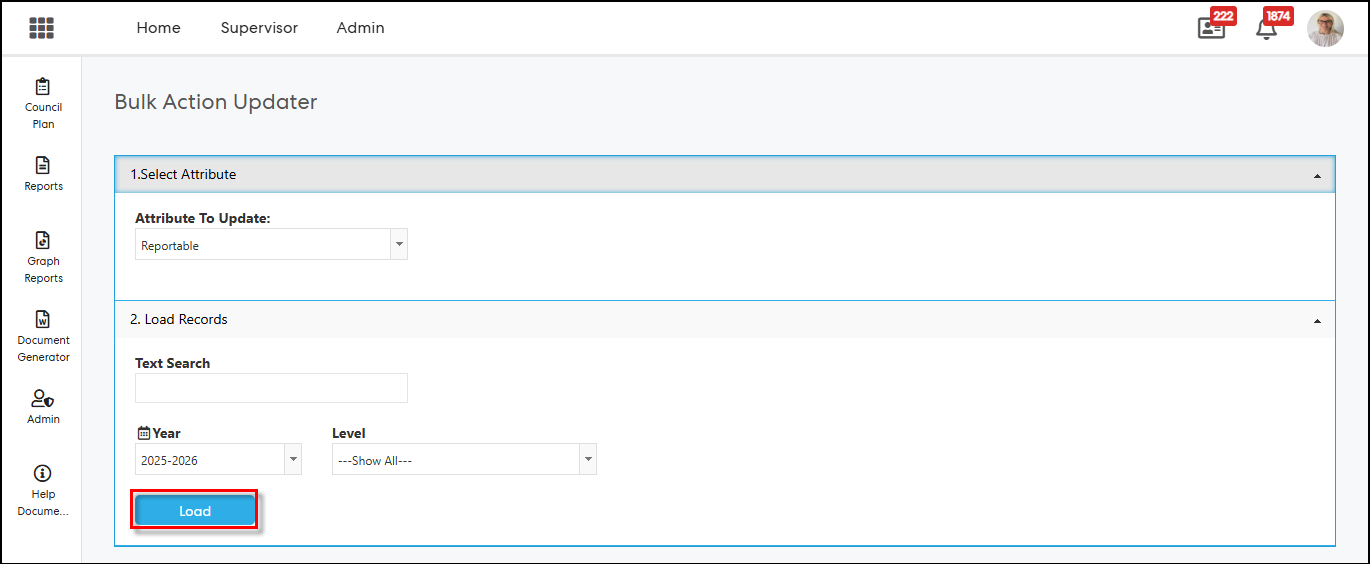Image resolution: width=1370 pixels, height=564 pixels.
Task: Go to the Home menu
Action: coord(158,28)
